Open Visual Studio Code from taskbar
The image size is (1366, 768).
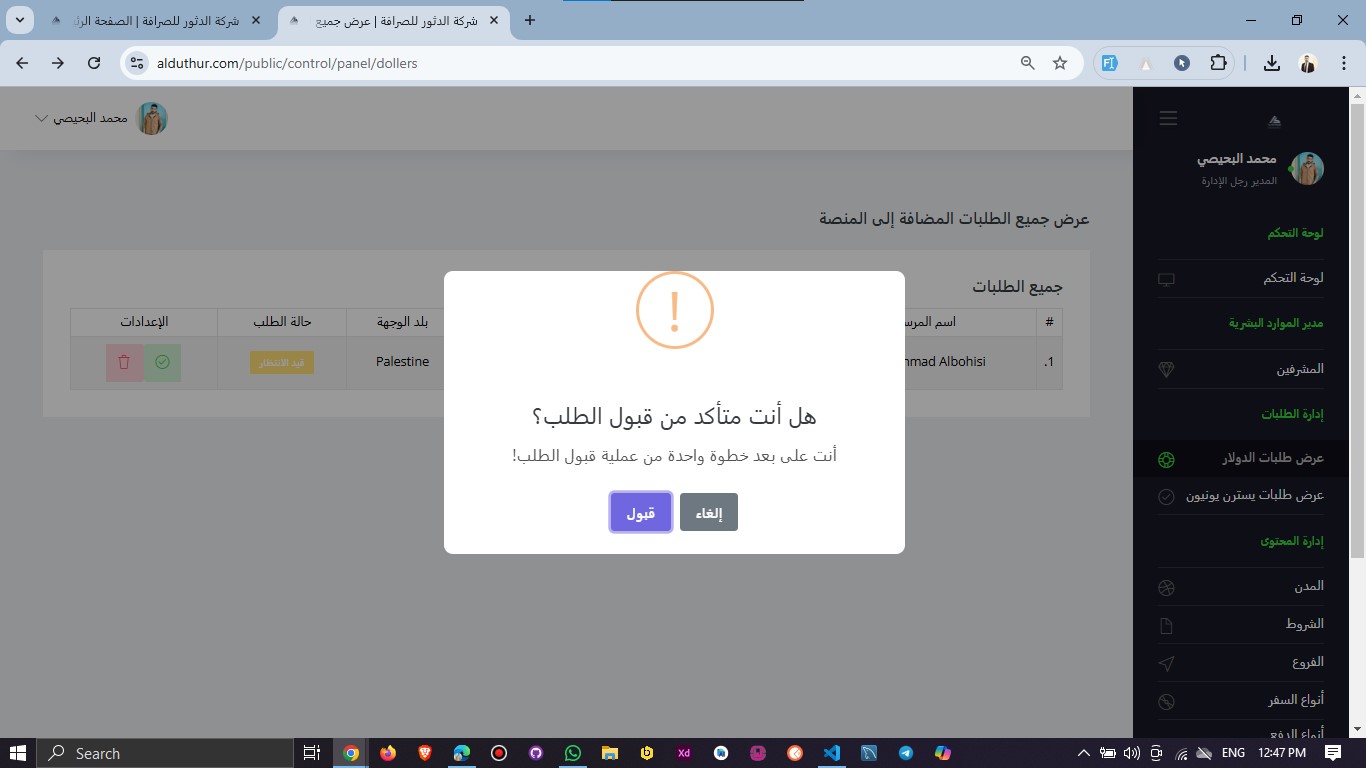(x=831, y=753)
